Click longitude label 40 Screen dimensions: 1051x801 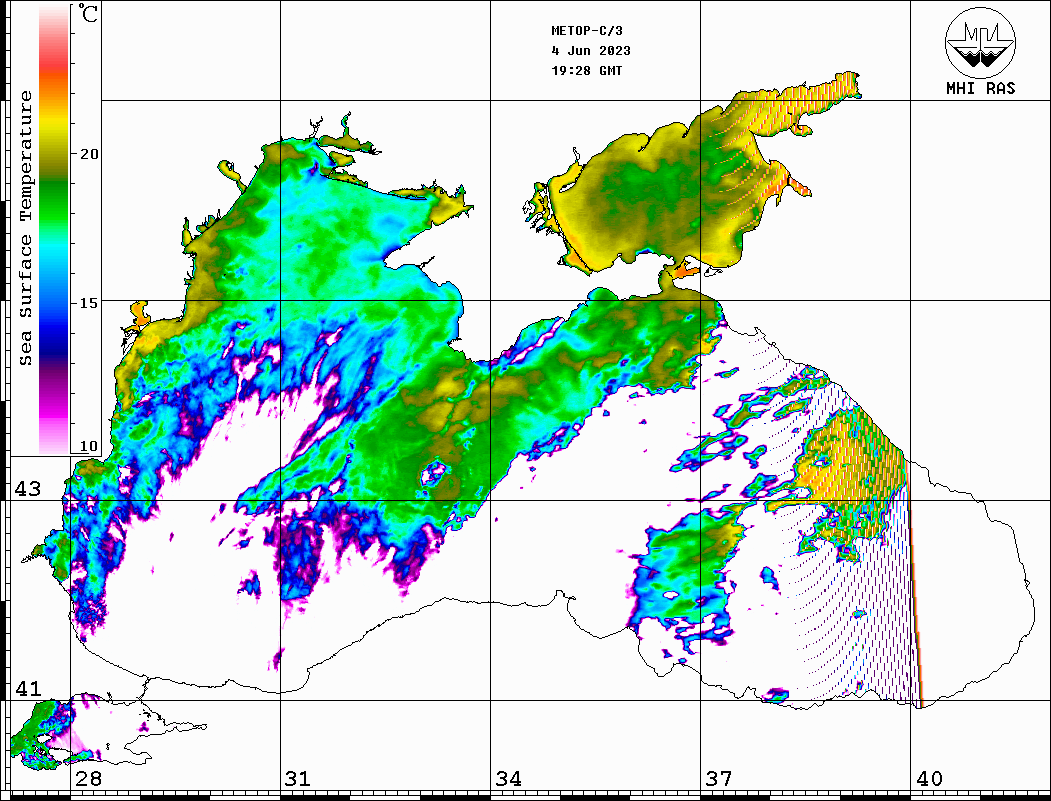[929, 778]
